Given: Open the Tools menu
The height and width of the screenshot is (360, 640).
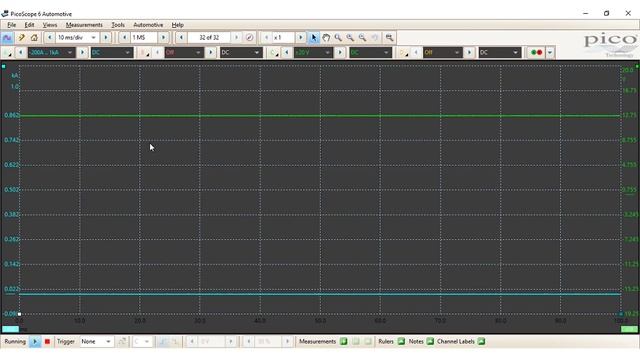Looking at the screenshot, I should tap(118, 25).
